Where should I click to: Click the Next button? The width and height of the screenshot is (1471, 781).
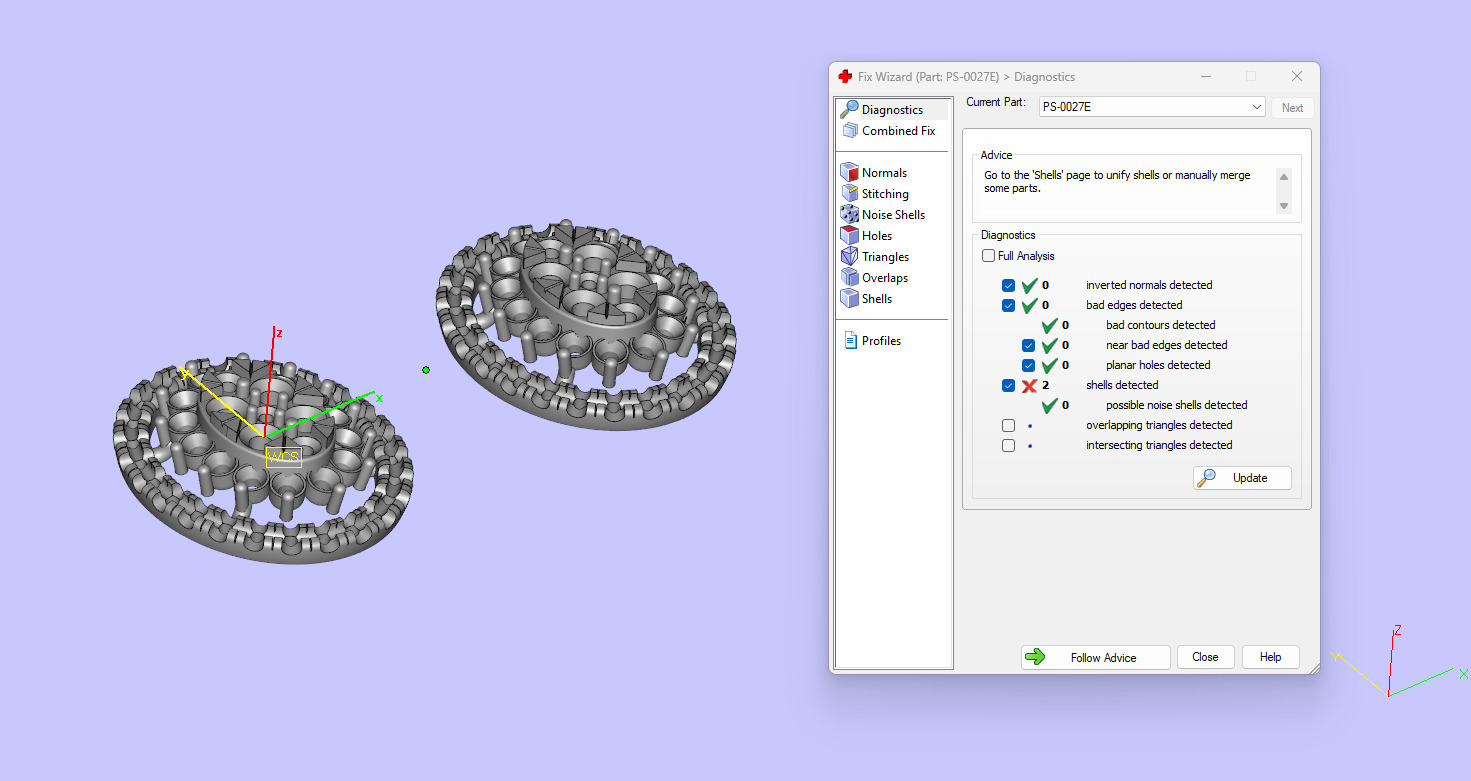pos(1292,107)
